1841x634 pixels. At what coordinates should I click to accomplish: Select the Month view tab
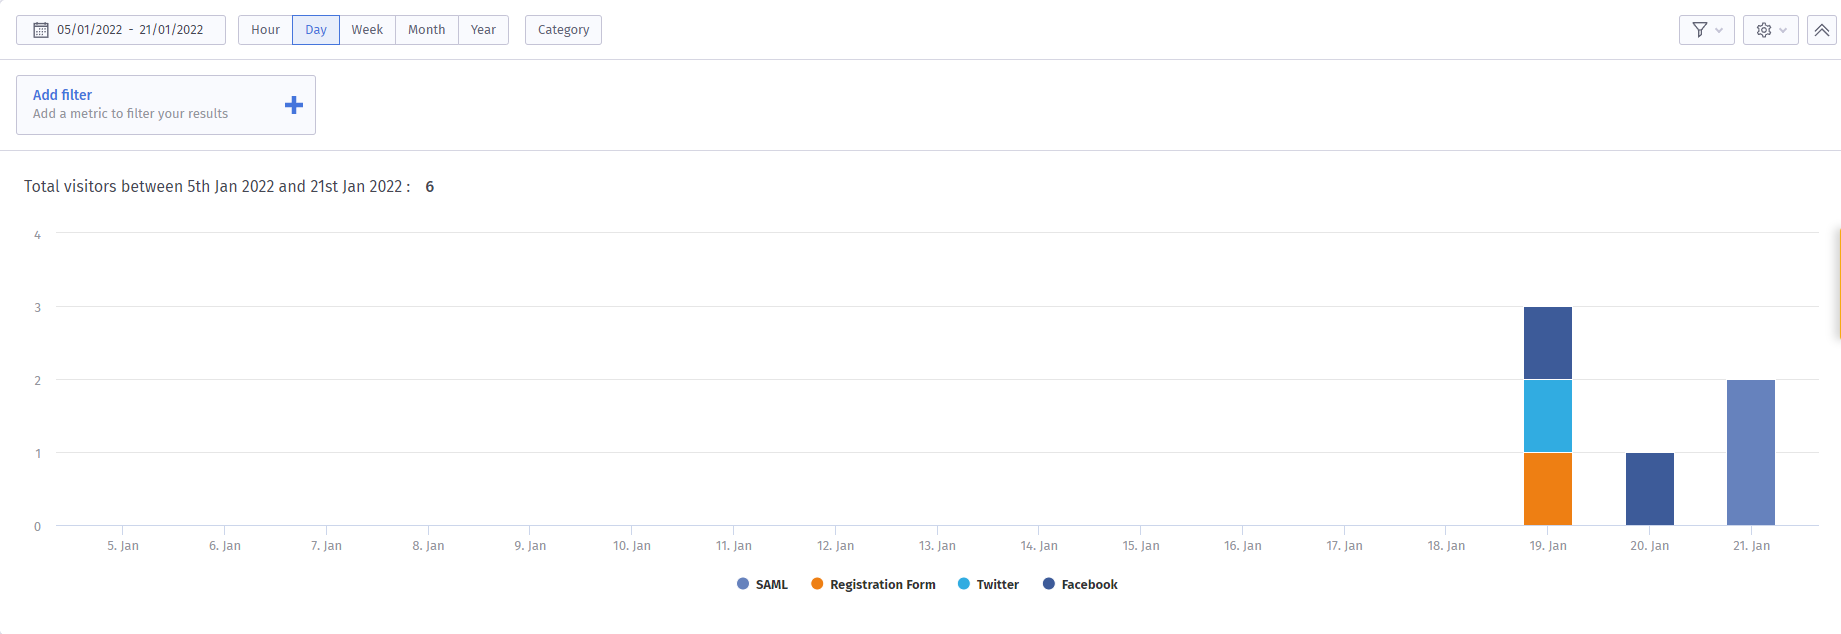coord(426,30)
